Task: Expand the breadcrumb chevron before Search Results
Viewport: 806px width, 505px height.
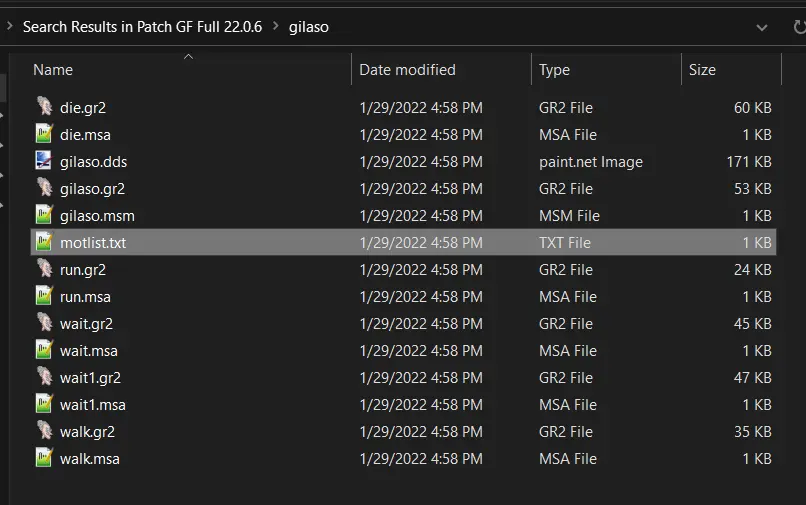Action: tap(9, 27)
